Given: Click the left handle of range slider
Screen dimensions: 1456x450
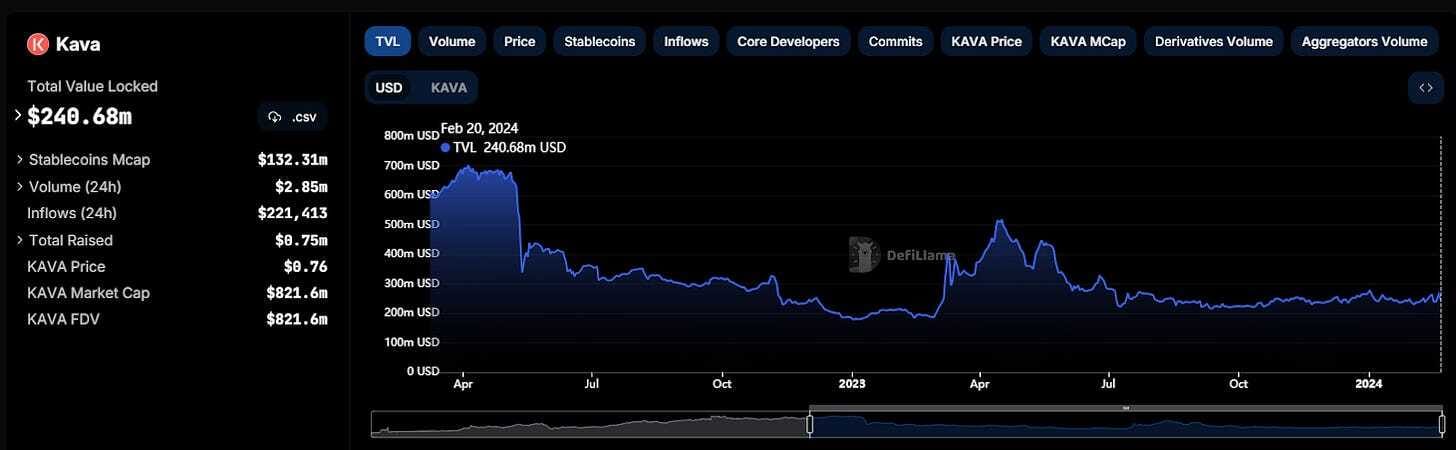Looking at the screenshot, I should (810, 424).
